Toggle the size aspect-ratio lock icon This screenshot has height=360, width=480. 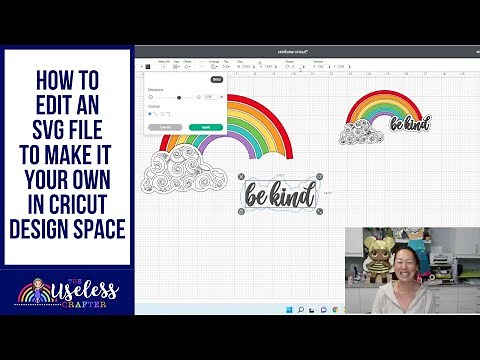[x=260, y=63]
